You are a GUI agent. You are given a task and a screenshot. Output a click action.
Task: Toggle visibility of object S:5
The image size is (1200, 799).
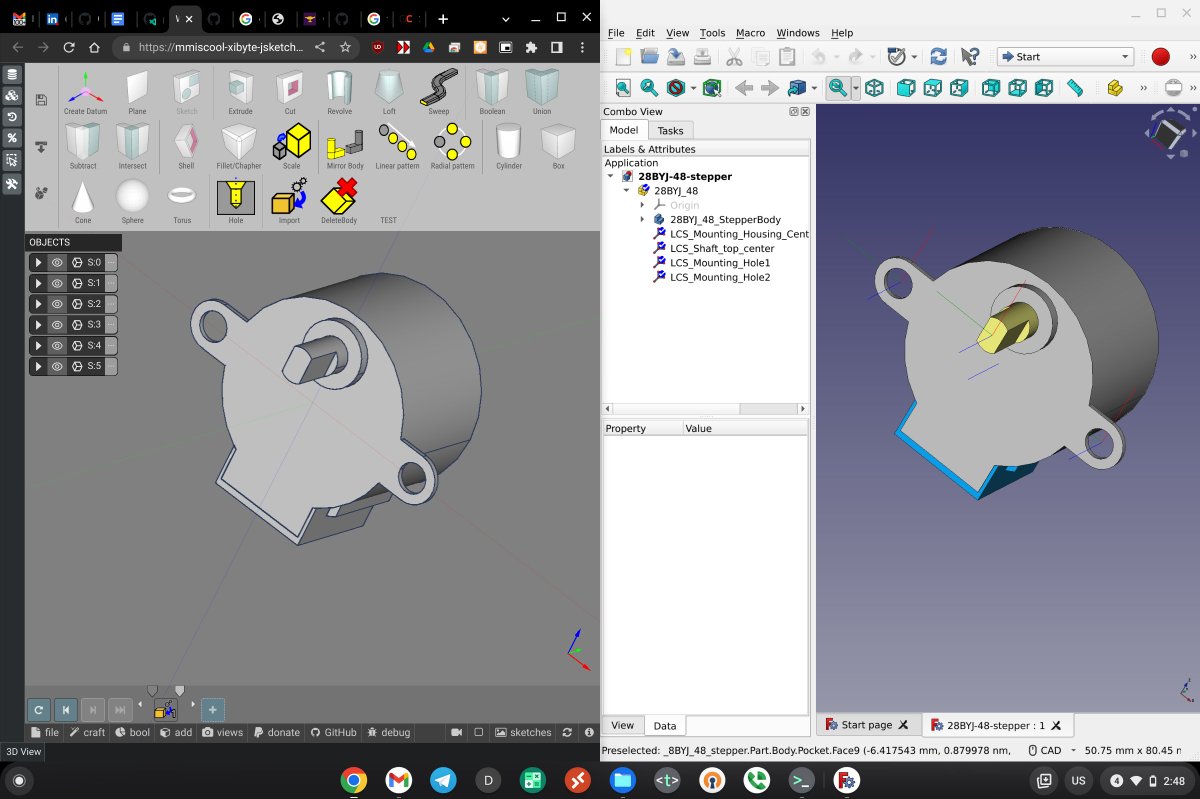(57, 367)
